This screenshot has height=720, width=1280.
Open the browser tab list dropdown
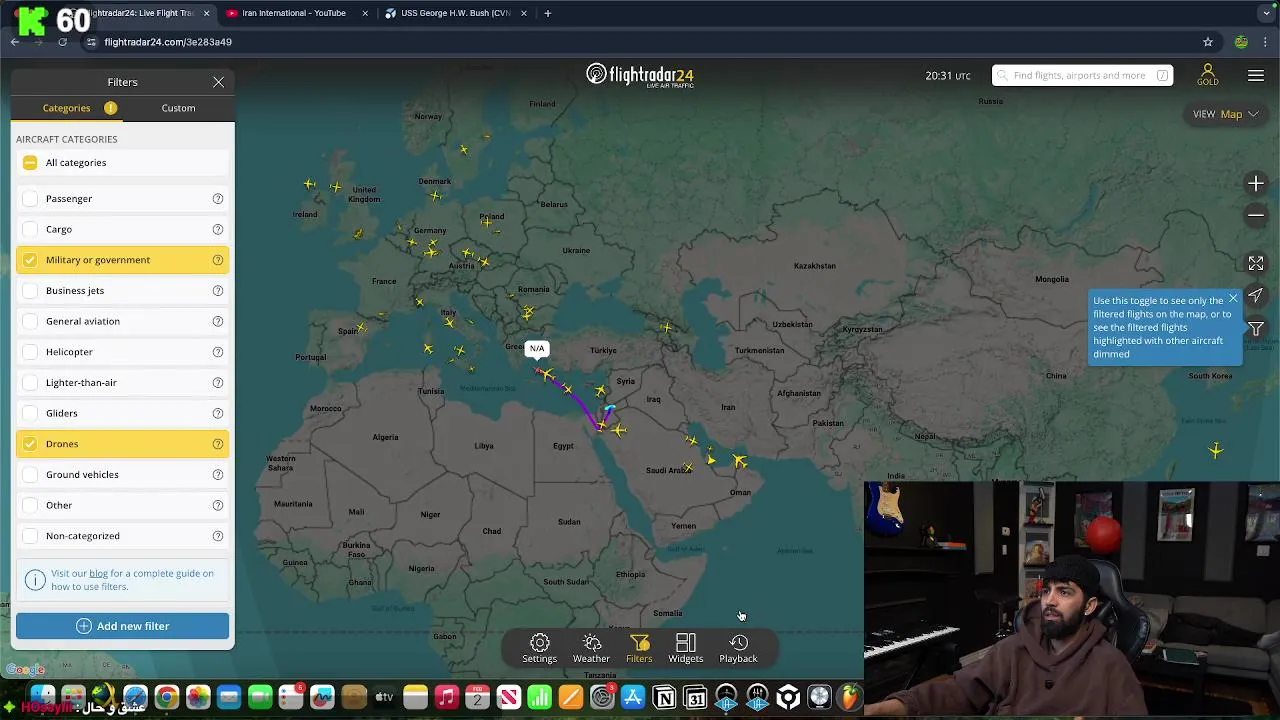pos(1268,13)
